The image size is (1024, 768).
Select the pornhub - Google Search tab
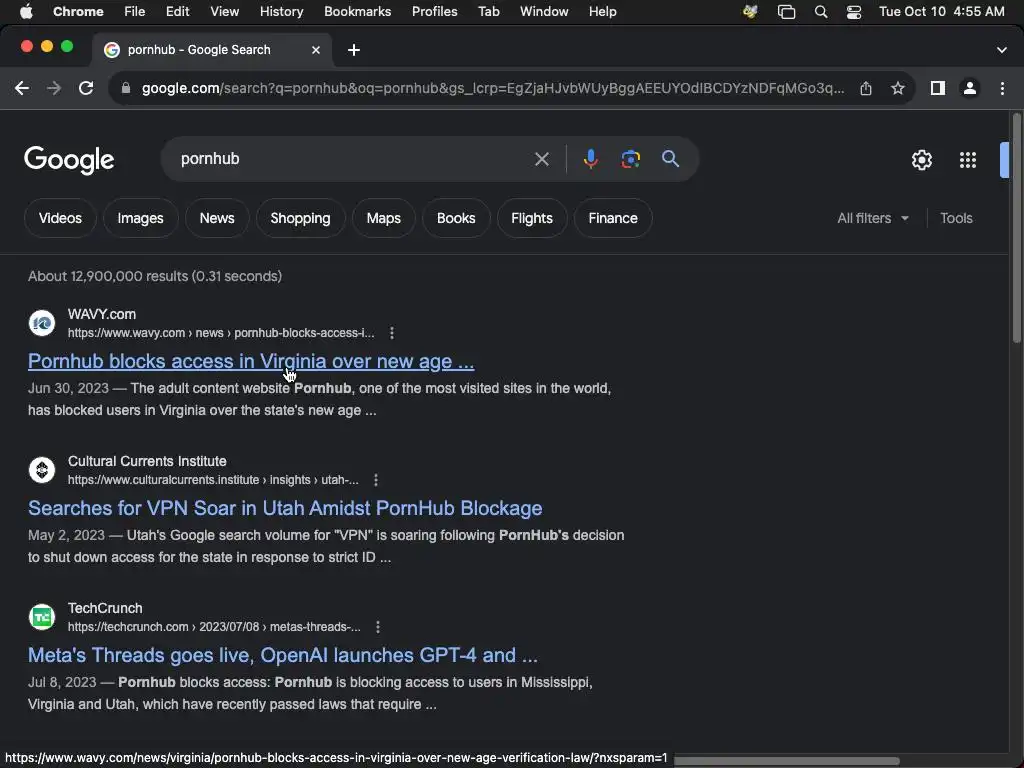click(x=212, y=50)
